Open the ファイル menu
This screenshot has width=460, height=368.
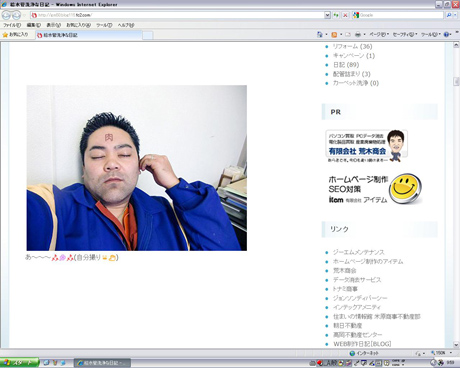(x=12, y=25)
